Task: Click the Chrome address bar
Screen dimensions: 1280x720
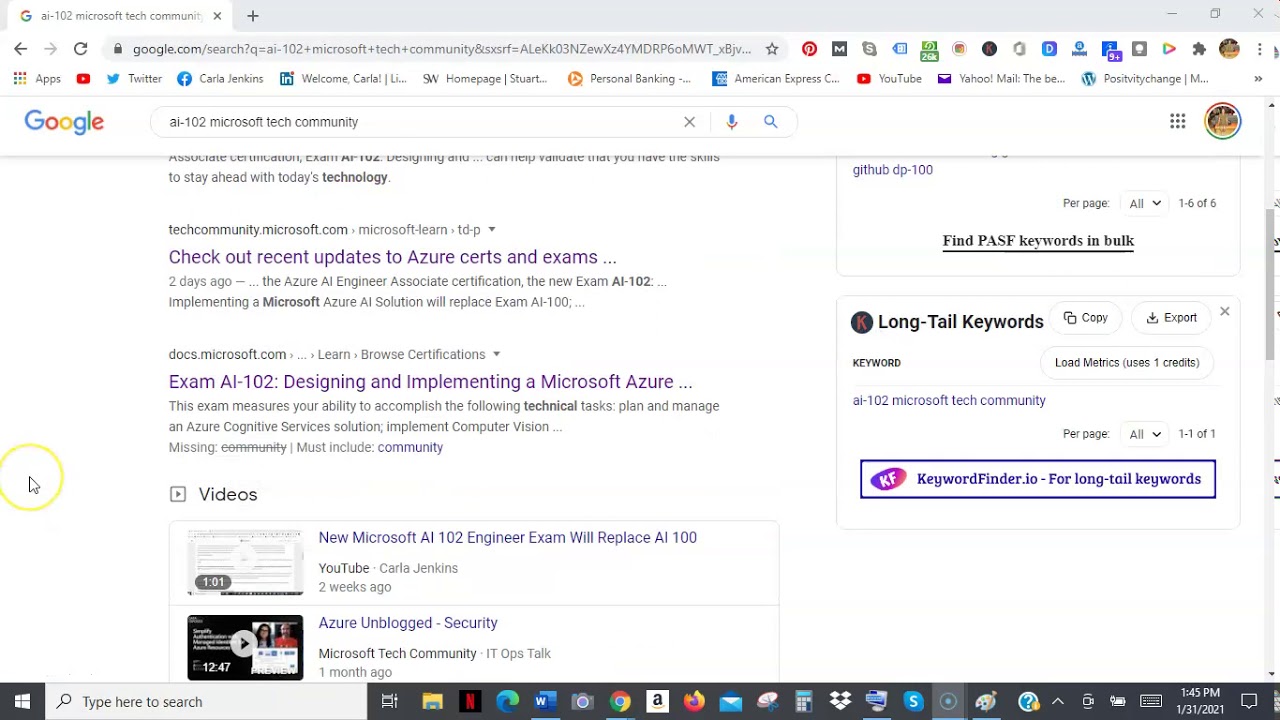Action: click(x=441, y=49)
